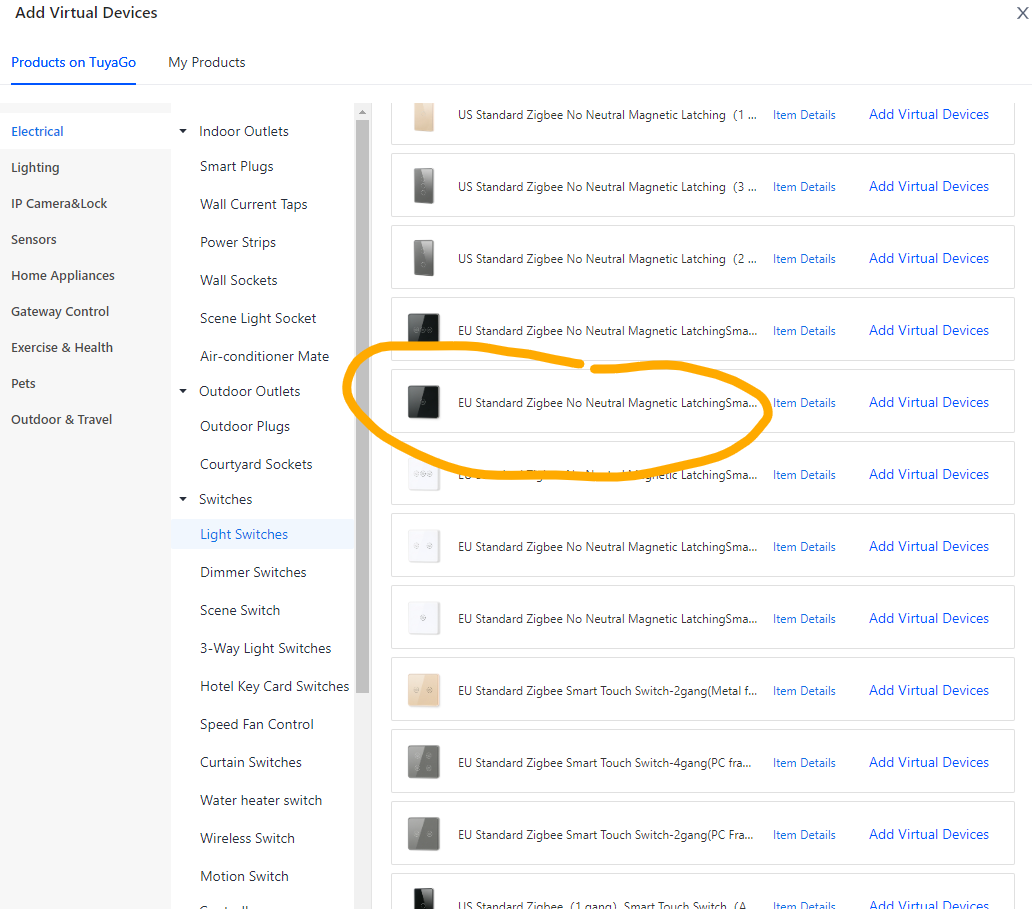Viewport: 1032px width, 909px height.
Task: Choose IP Camera&Lock in the left sidebar
Action: coord(59,203)
